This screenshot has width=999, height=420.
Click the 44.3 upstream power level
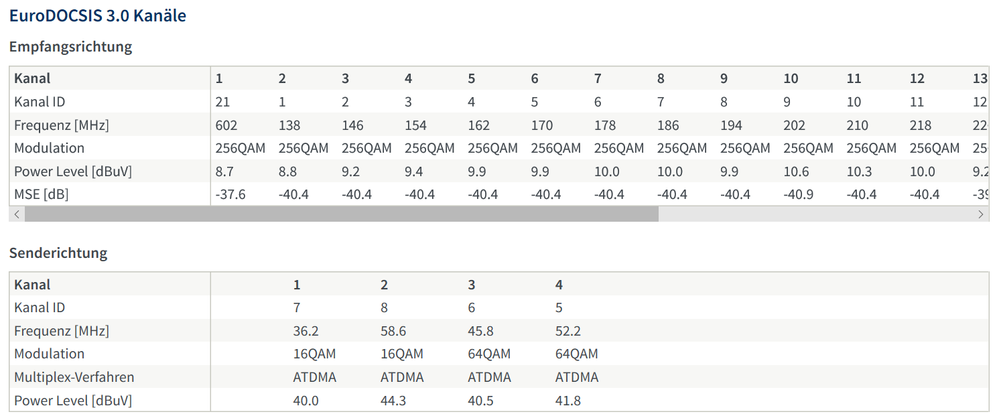(x=396, y=400)
